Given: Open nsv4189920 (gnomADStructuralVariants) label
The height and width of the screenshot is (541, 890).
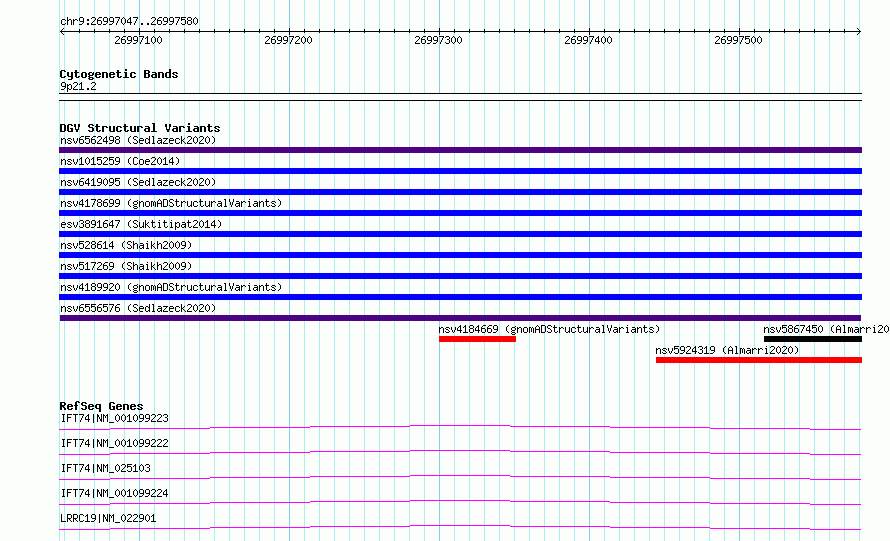Looking at the screenshot, I should click(x=171, y=287).
